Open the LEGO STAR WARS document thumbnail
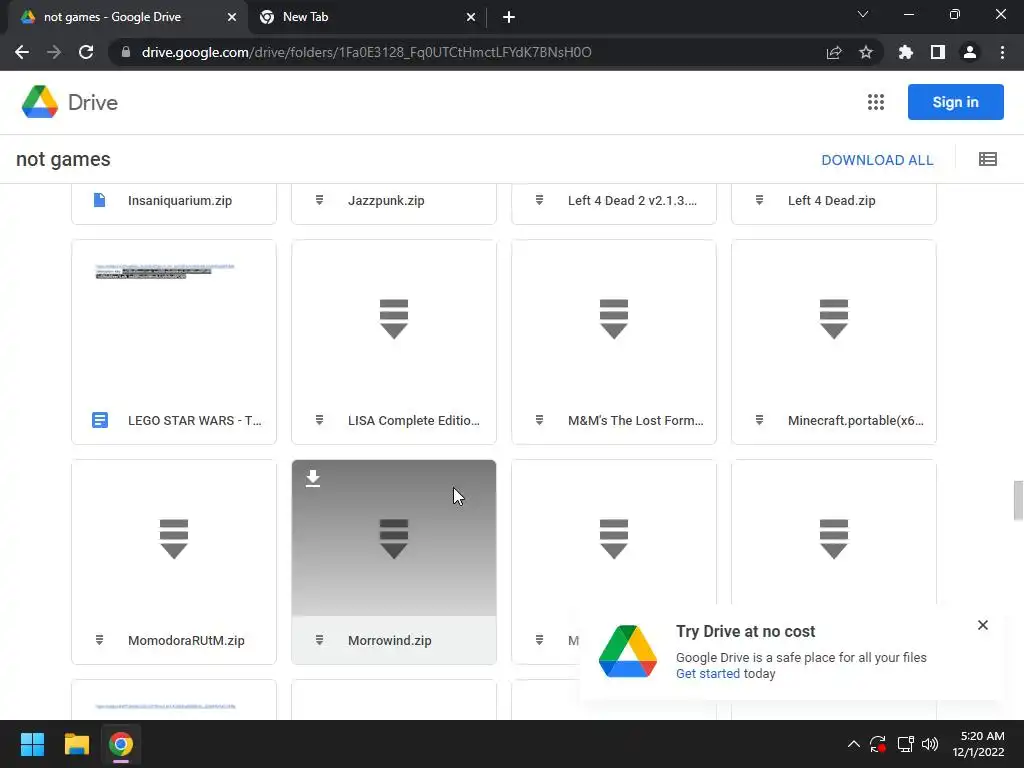Image resolution: width=1024 pixels, height=768 pixels. (174, 318)
